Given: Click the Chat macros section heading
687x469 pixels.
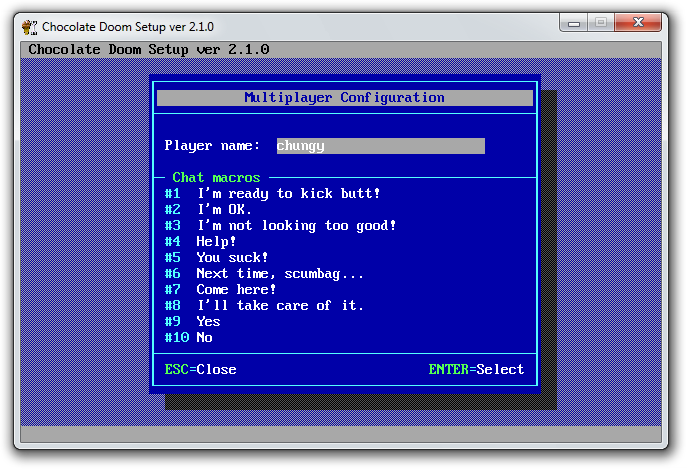Looking at the screenshot, I should click(x=216, y=178).
